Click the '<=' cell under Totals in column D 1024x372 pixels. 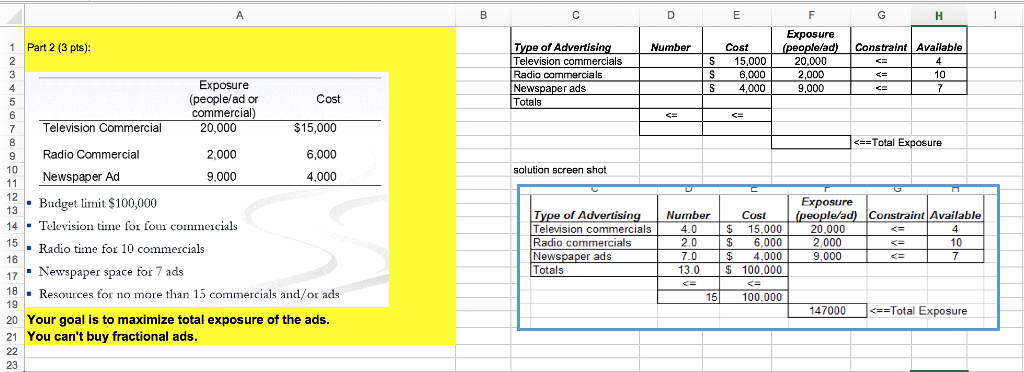671,116
